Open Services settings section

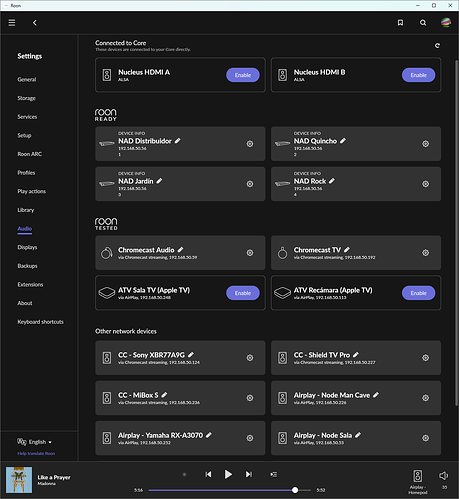coord(27,117)
